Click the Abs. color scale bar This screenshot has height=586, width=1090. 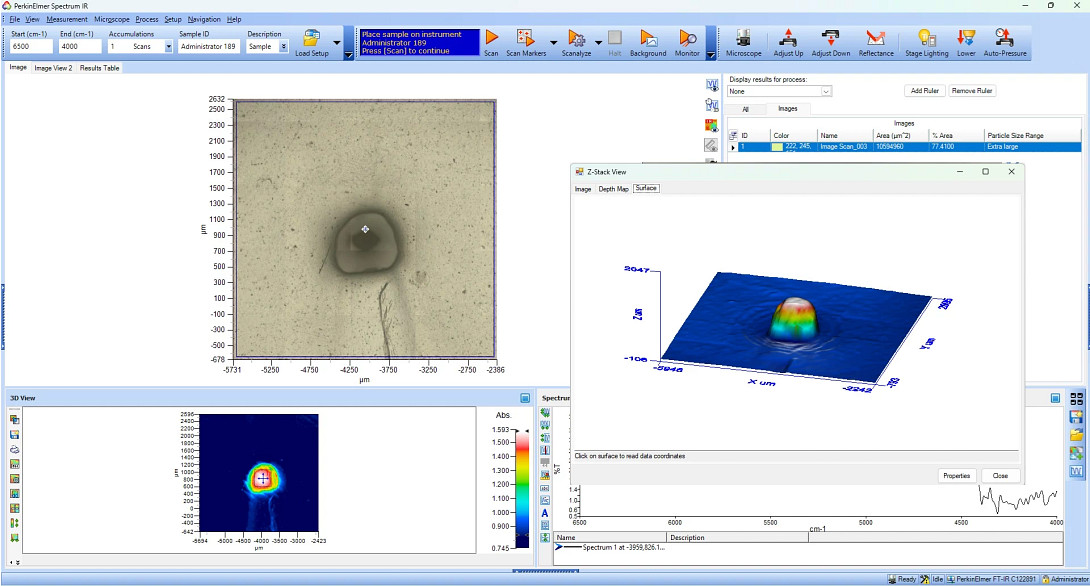pos(522,487)
